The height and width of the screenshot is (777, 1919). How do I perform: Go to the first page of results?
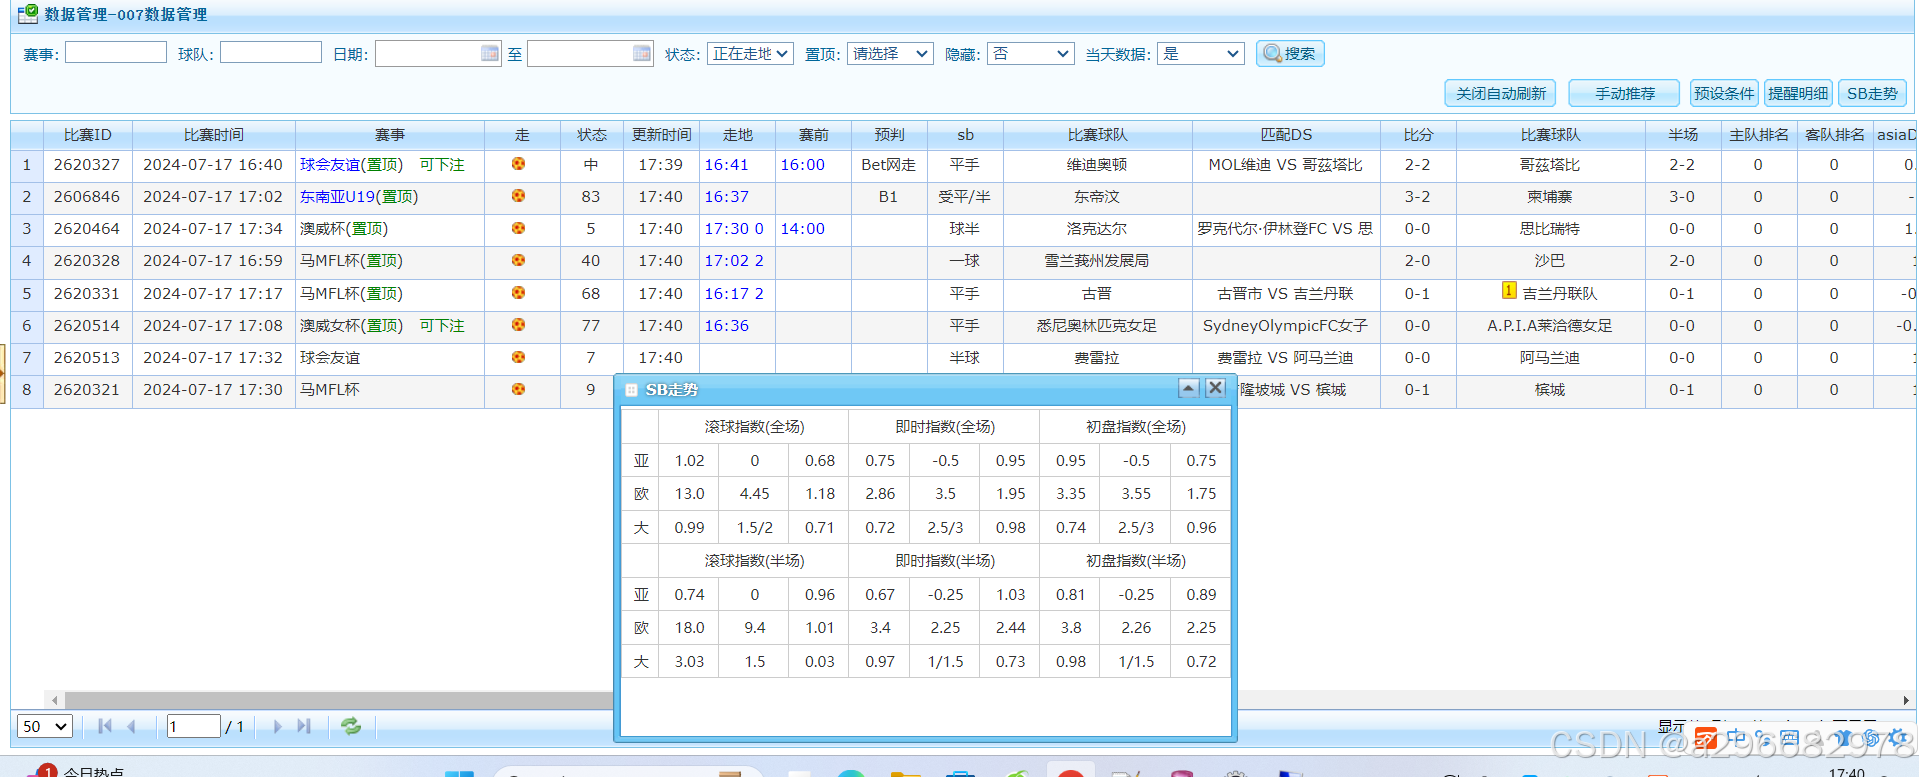tap(105, 726)
